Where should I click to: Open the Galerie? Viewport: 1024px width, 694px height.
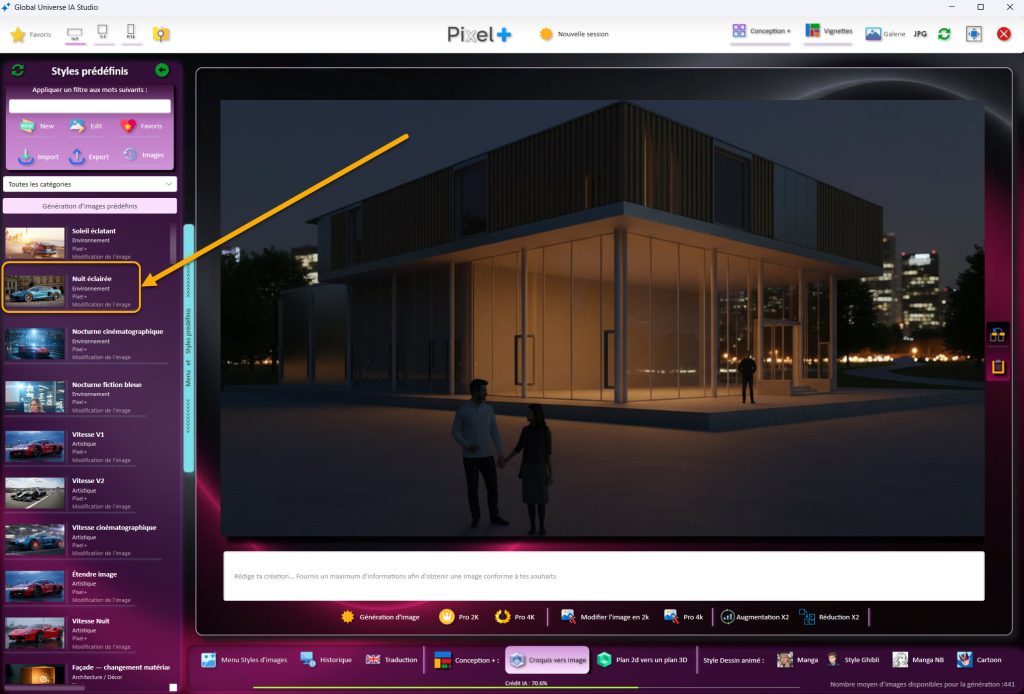[x=885, y=34]
